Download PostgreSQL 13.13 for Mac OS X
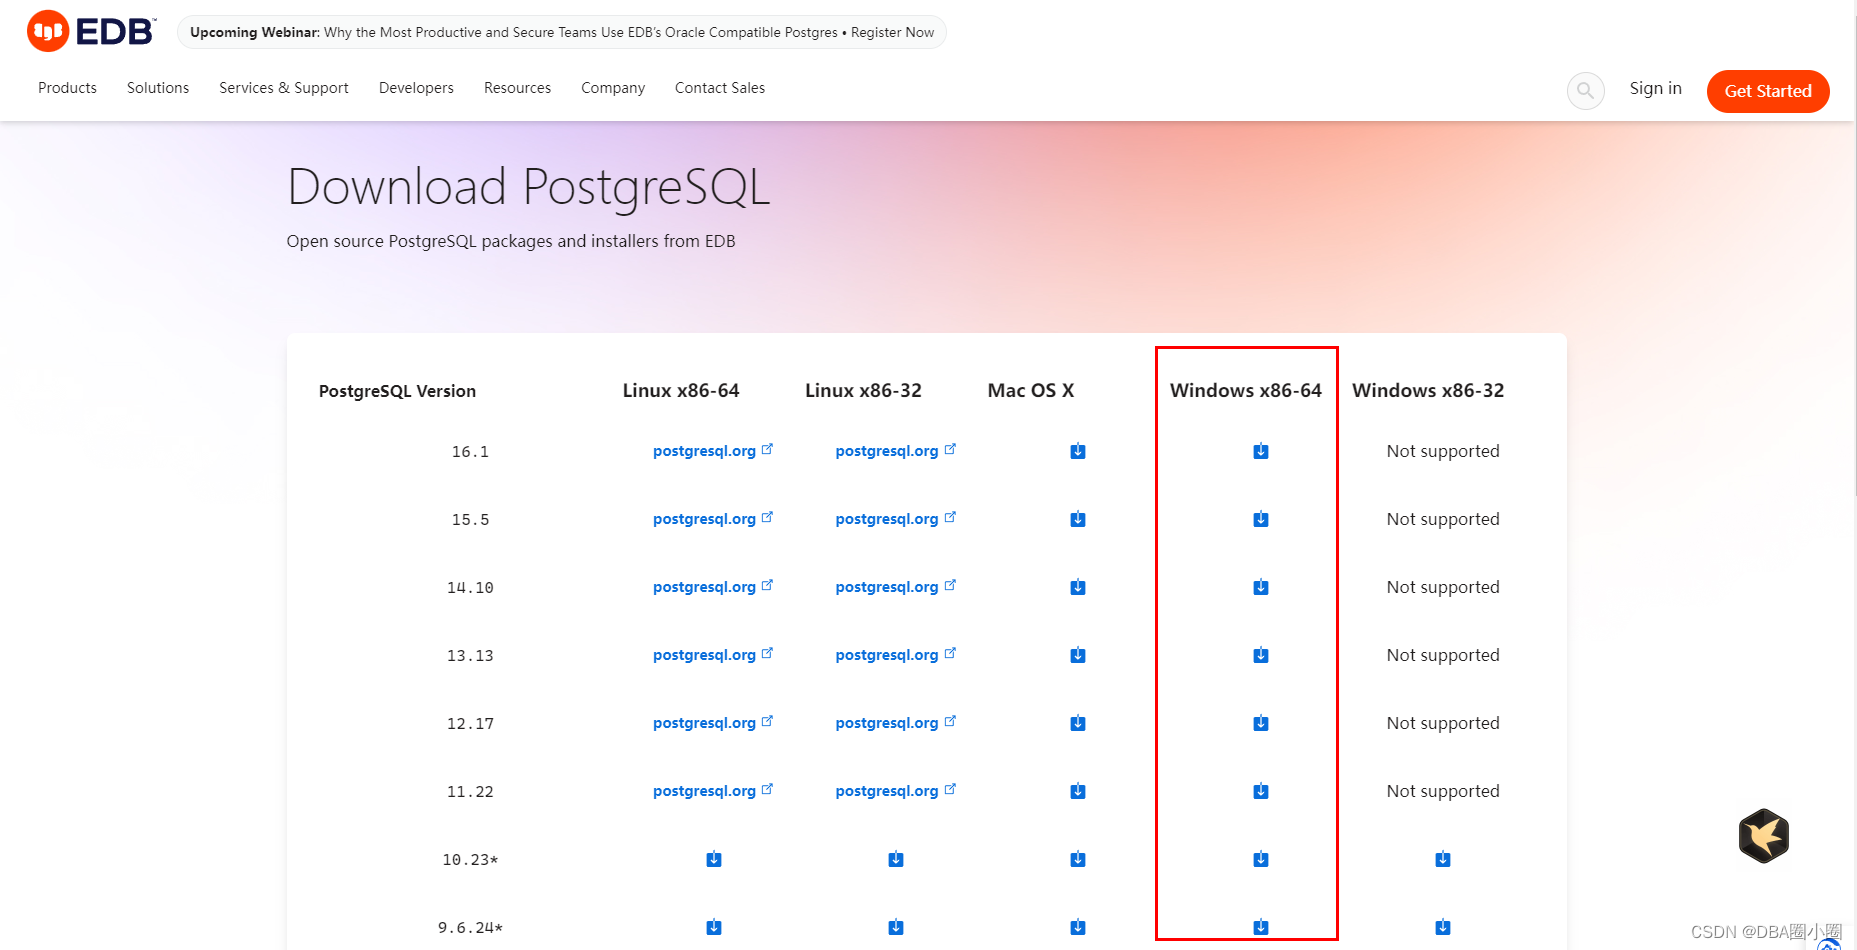 click(x=1078, y=655)
